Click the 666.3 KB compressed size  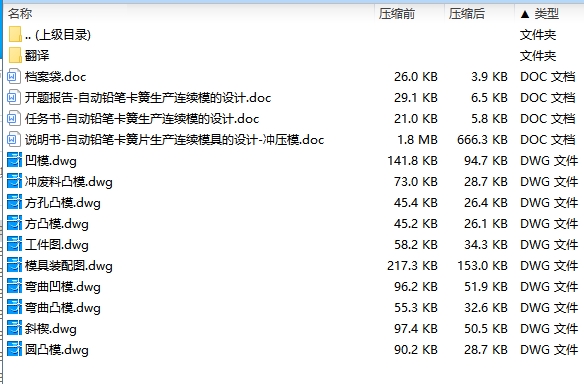(482, 140)
